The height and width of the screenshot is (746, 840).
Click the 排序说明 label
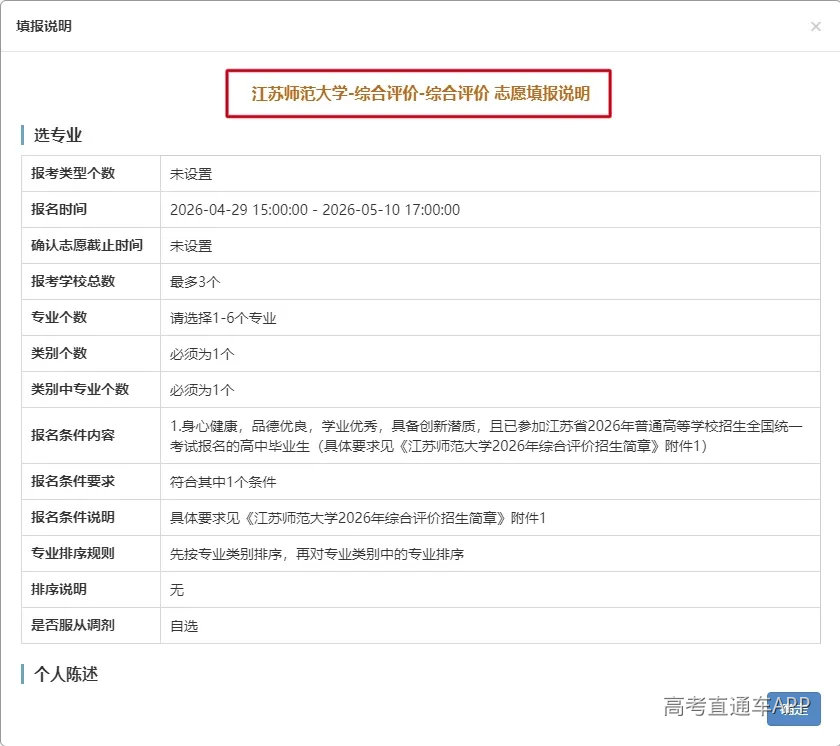point(59,589)
